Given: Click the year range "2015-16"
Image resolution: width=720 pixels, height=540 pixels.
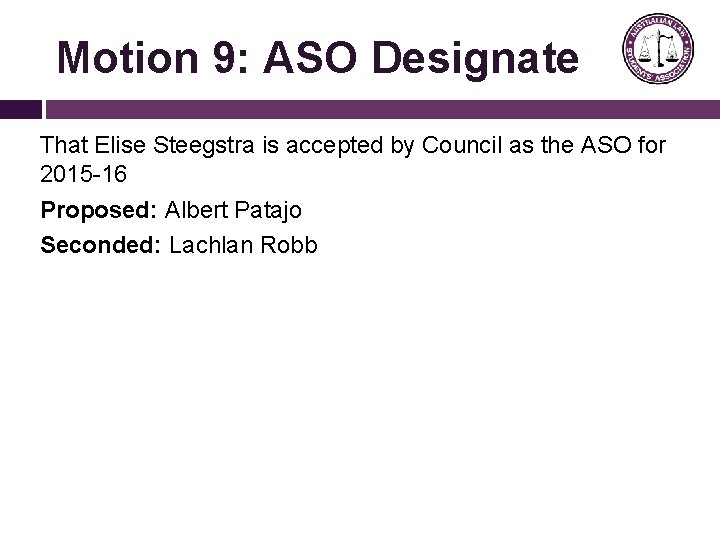Looking at the screenshot, I should point(84,174).
